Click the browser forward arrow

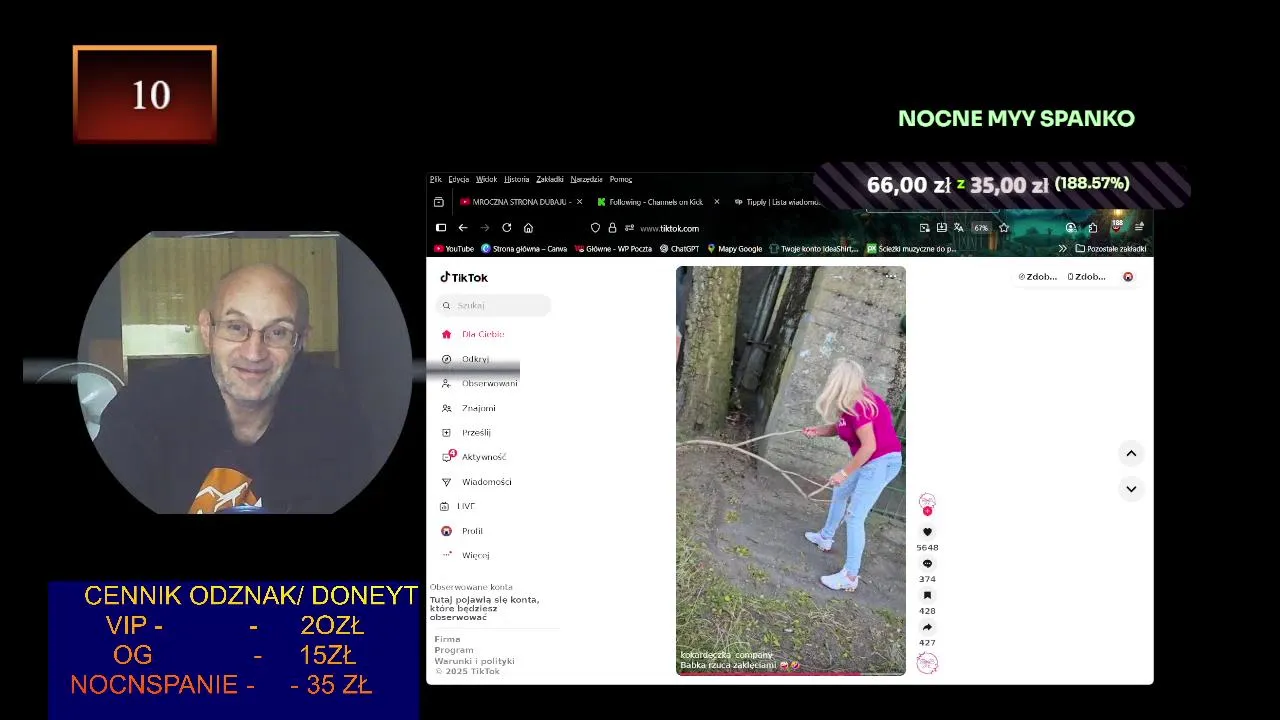484,228
